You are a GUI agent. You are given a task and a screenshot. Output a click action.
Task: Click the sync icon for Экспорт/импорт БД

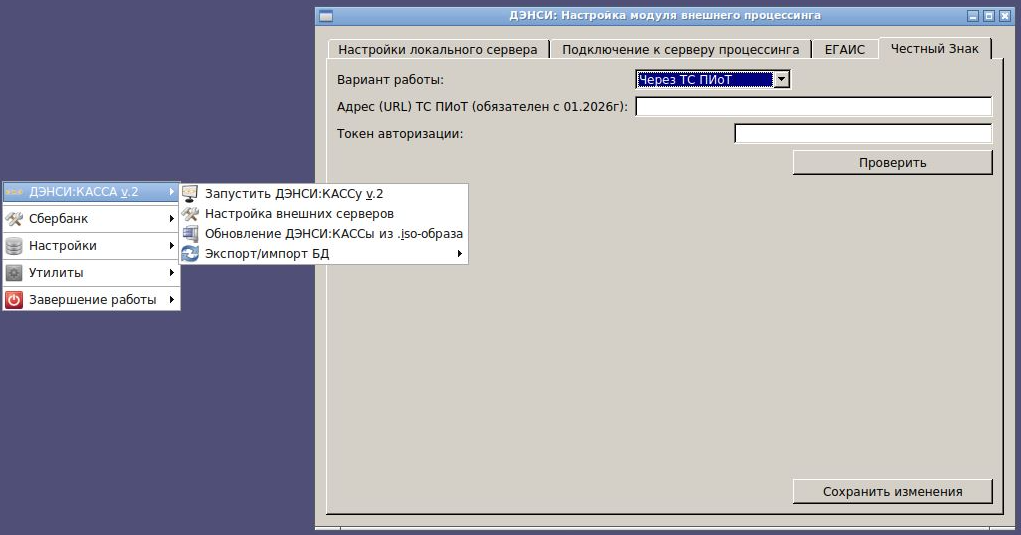coord(190,254)
